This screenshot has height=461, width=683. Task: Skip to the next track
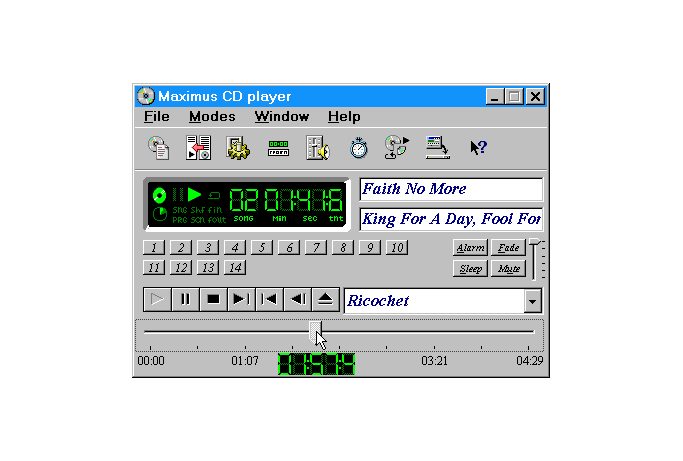pyautogui.click(x=241, y=299)
